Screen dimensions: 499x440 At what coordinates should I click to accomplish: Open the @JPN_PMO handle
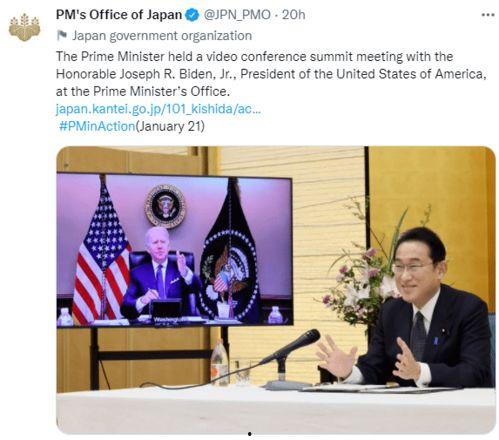(x=237, y=15)
